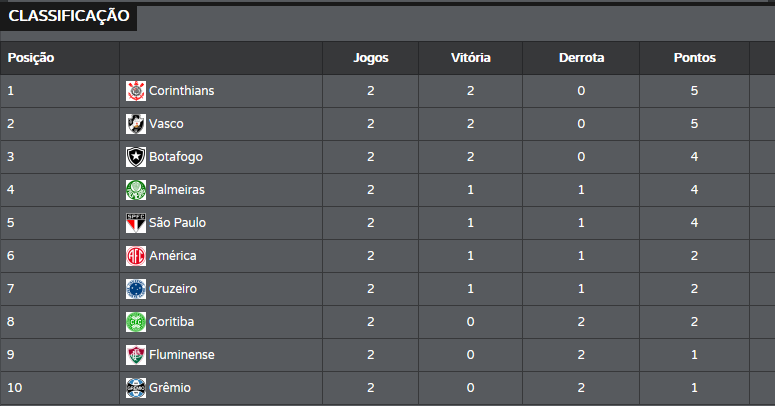775x406 pixels.
Task: Click the Corinthians club crest icon
Action: tap(135, 91)
